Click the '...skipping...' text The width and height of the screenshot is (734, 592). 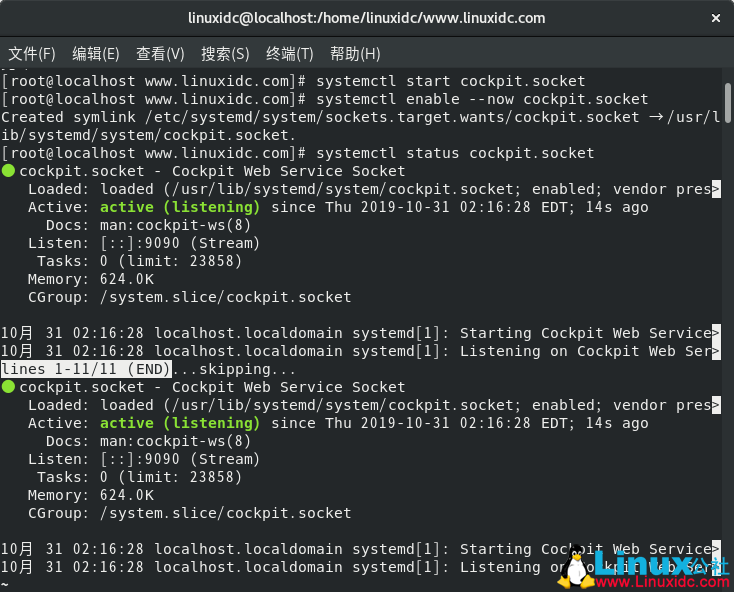point(235,369)
